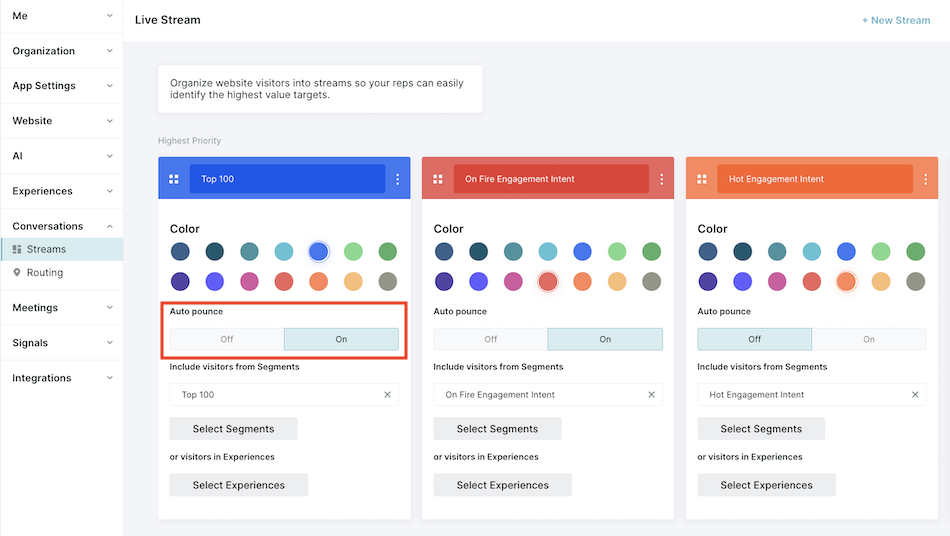Click the drag handle grid icon on Top 100 stream

[174, 179]
